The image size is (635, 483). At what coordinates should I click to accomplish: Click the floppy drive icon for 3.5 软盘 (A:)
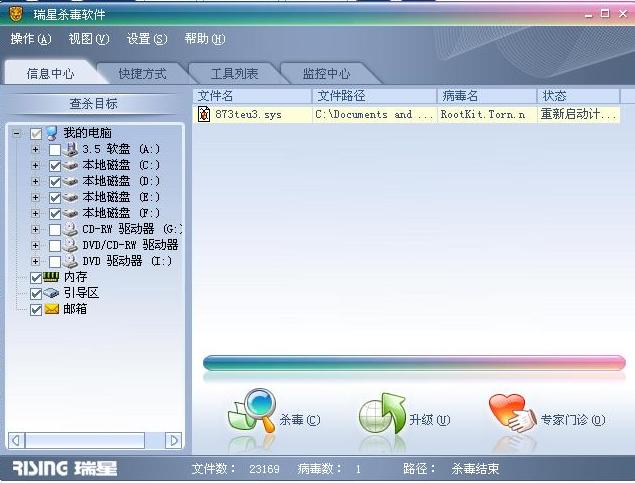click(x=70, y=149)
